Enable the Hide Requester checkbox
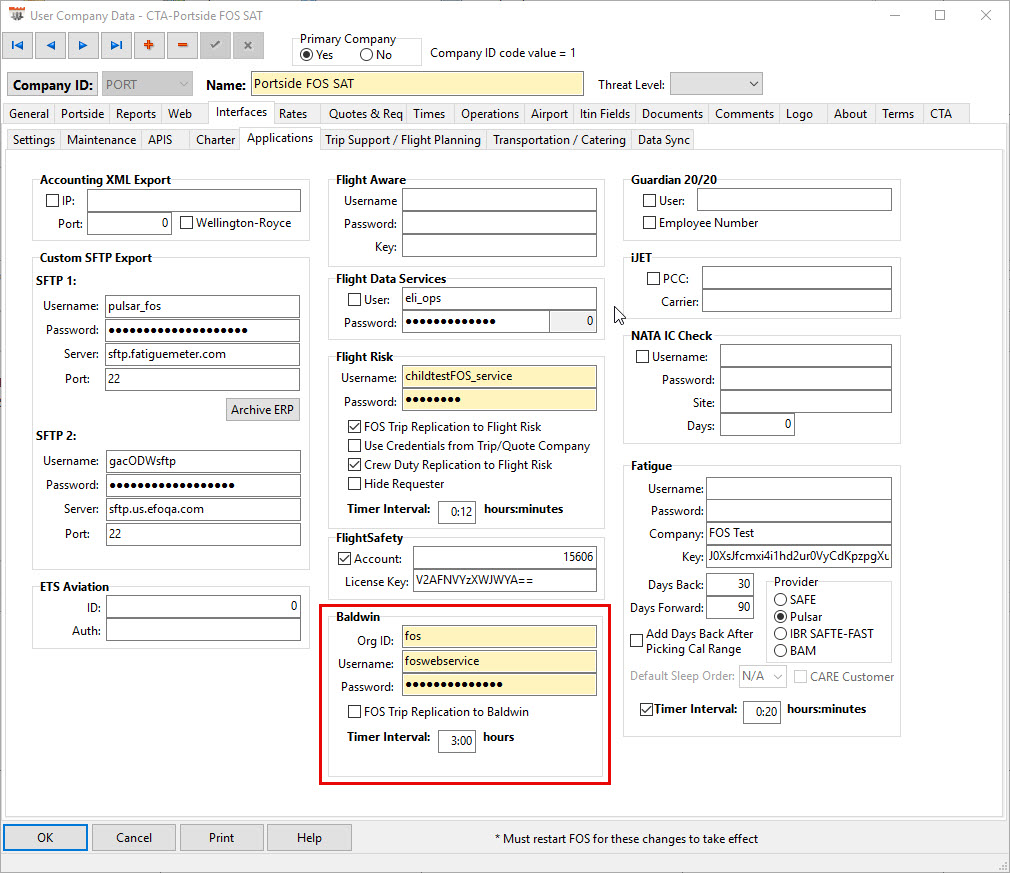 (354, 484)
